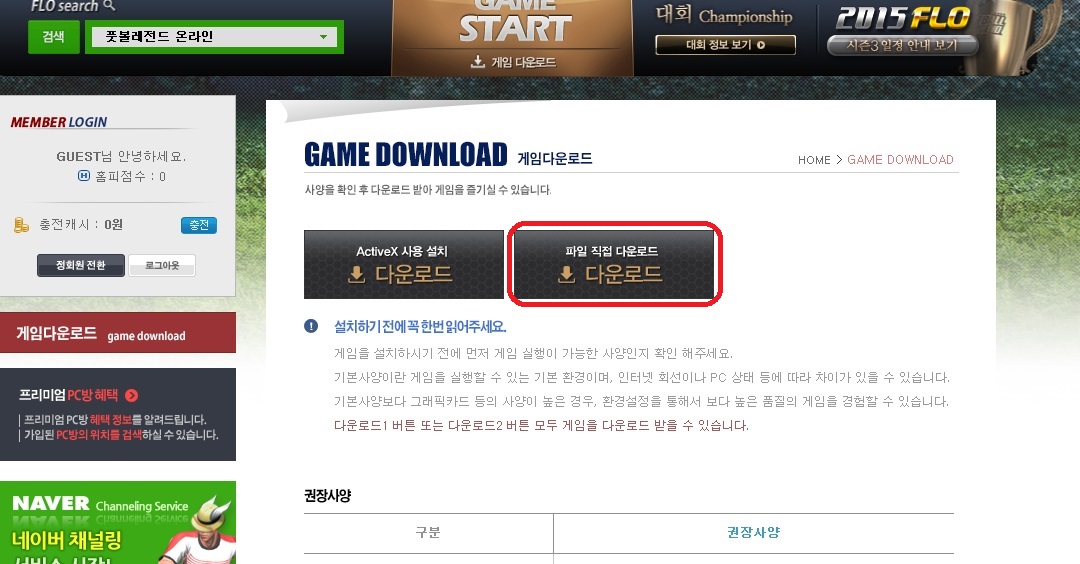Viewport: 1080px width, 564px height.
Task: Click the blue H icon beside 홈피점수
Action: (x=84, y=176)
